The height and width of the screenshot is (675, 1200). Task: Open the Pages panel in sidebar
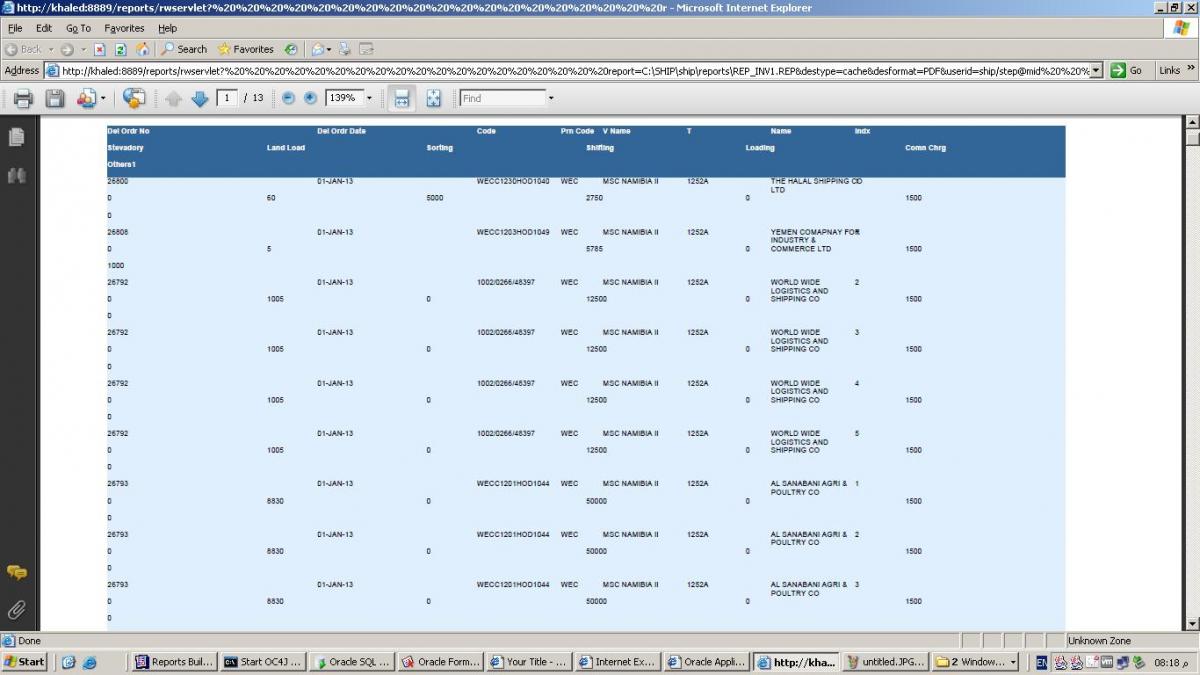point(16,138)
